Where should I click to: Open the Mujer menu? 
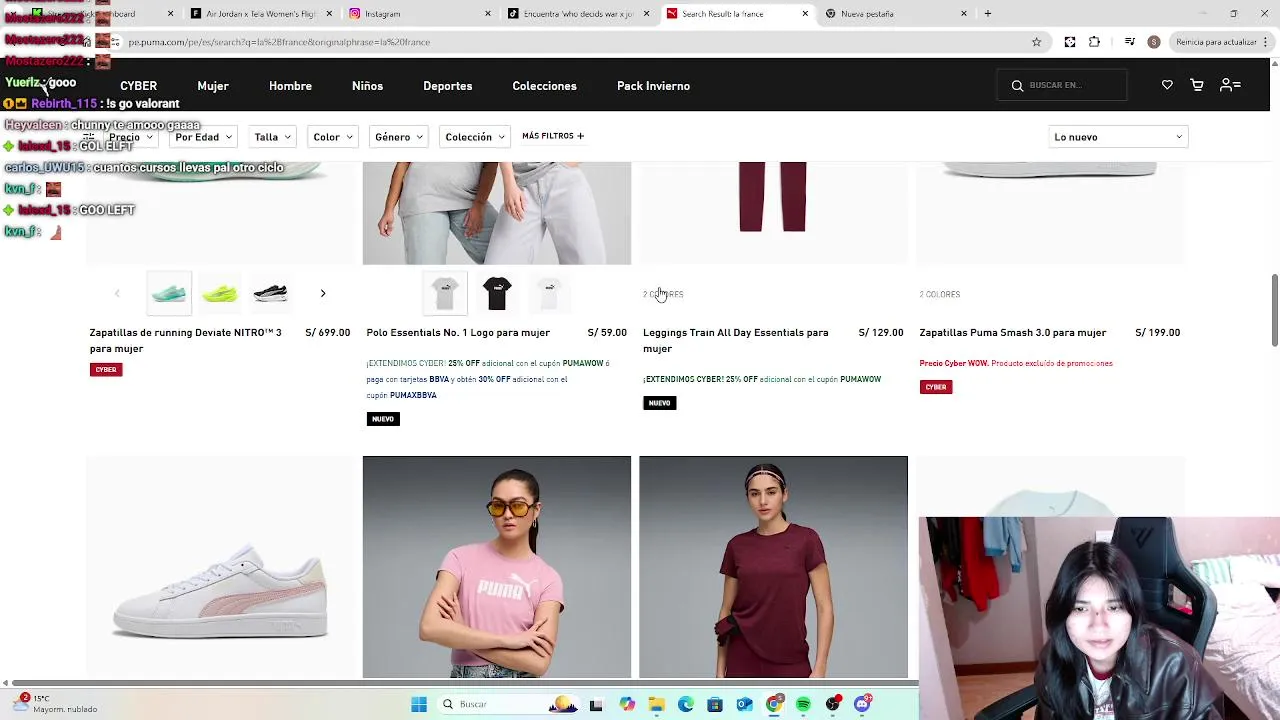(213, 86)
